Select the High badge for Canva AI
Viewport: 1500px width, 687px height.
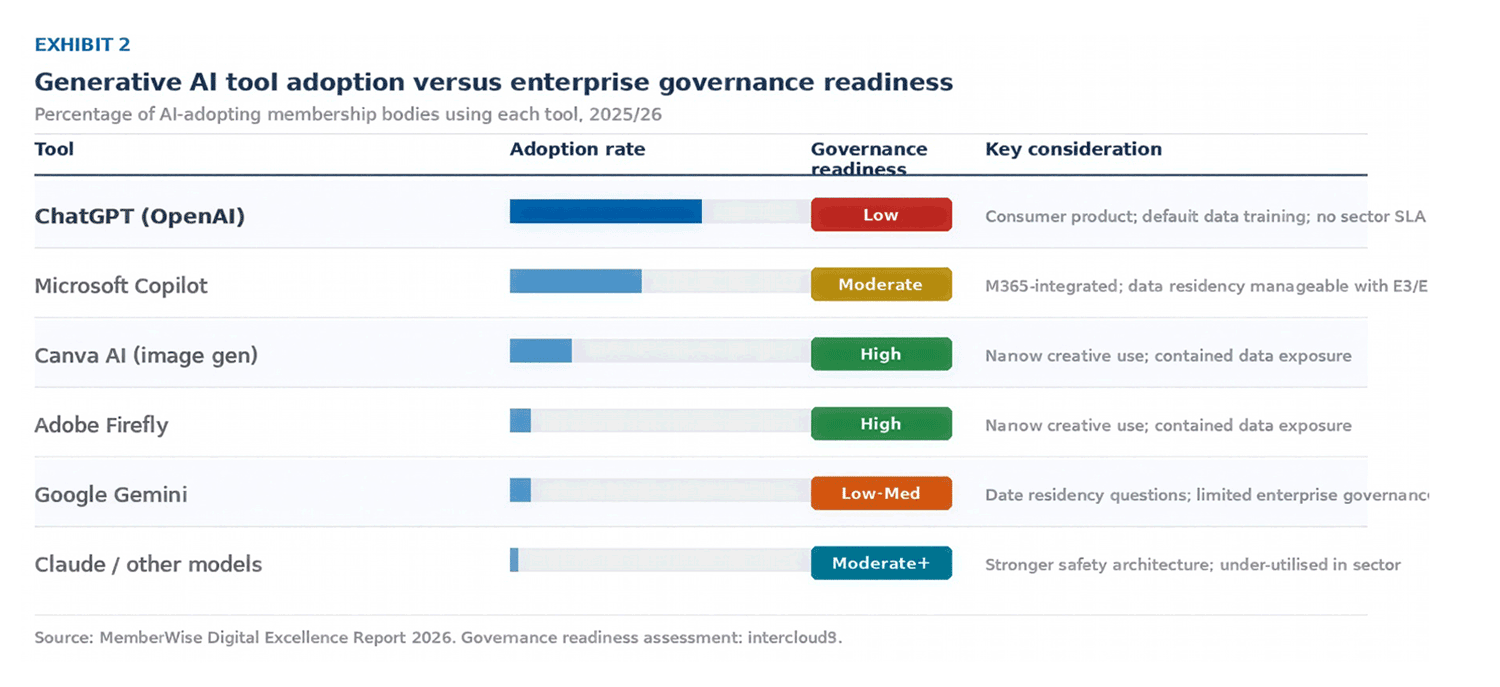(x=881, y=354)
